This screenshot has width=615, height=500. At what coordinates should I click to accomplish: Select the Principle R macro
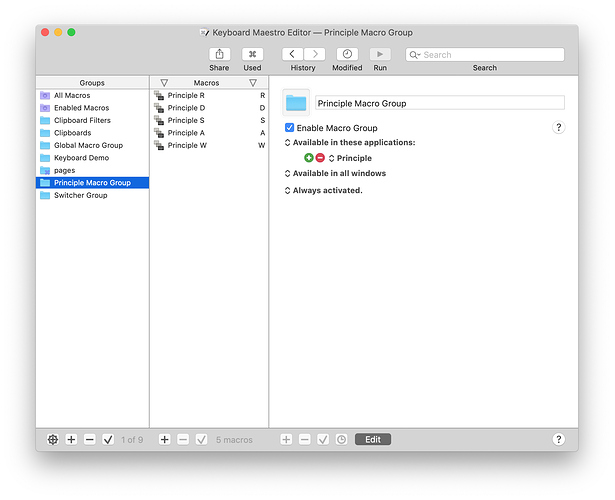[209, 95]
